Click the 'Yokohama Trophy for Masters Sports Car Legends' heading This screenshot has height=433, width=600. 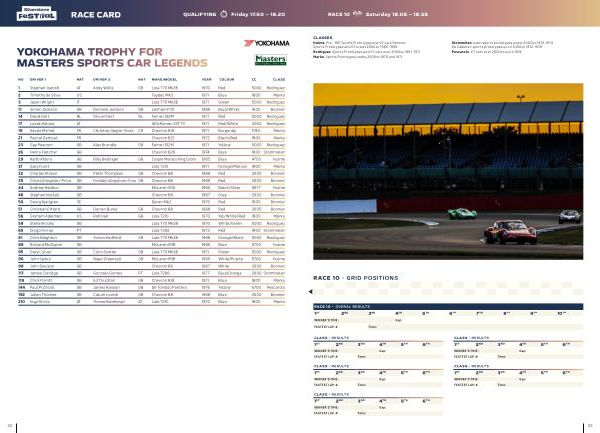coord(112,57)
